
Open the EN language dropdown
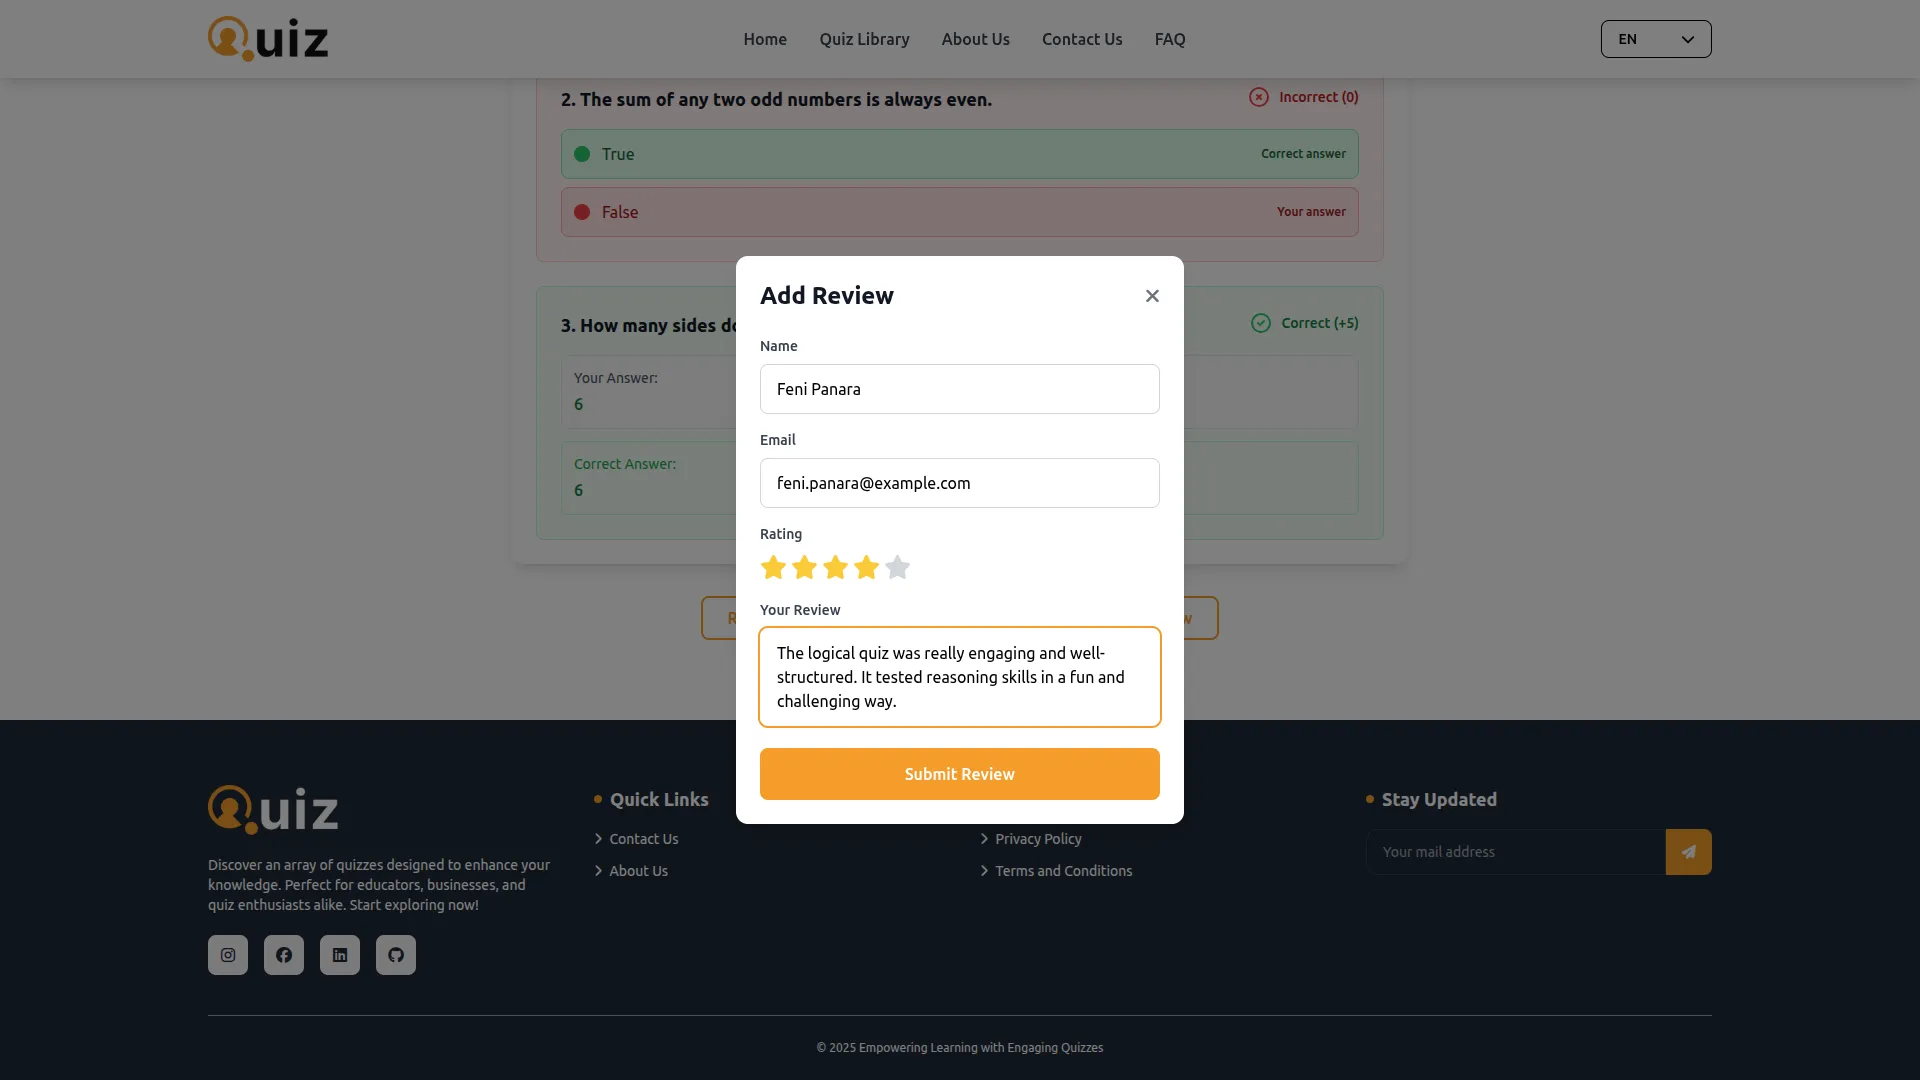click(1656, 39)
